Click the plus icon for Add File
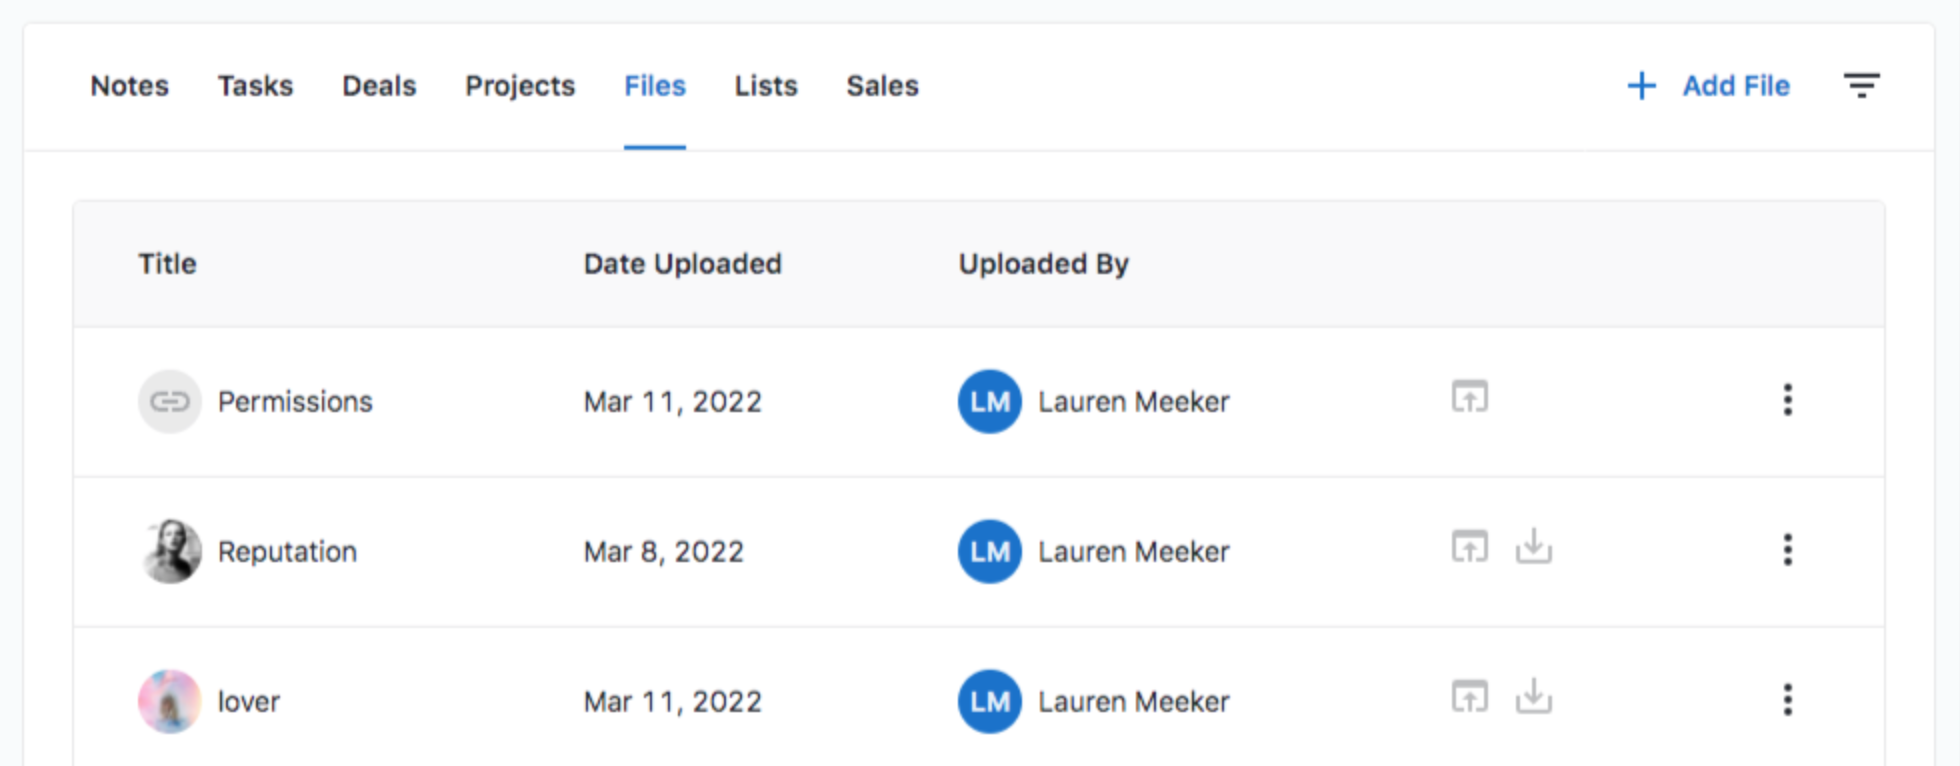 pyautogui.click(x=1641, y=86)
